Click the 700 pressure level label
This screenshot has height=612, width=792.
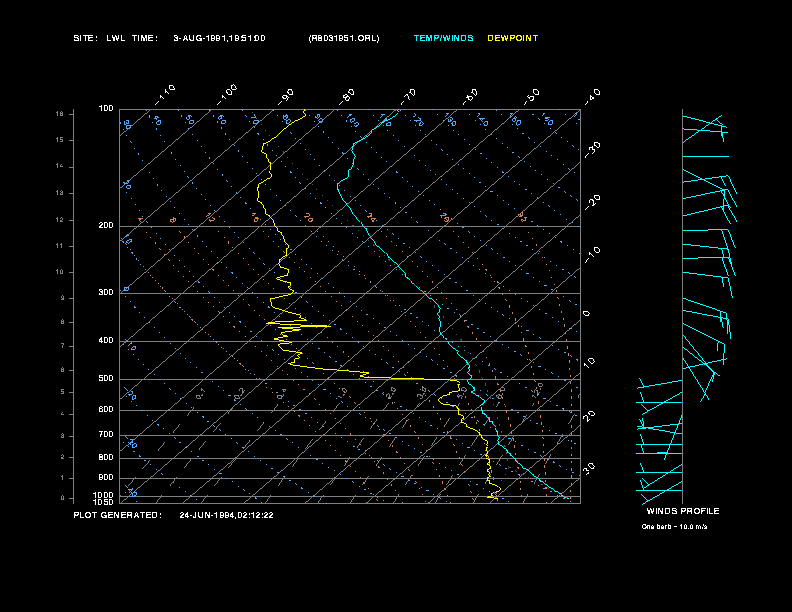coord(106,435)
